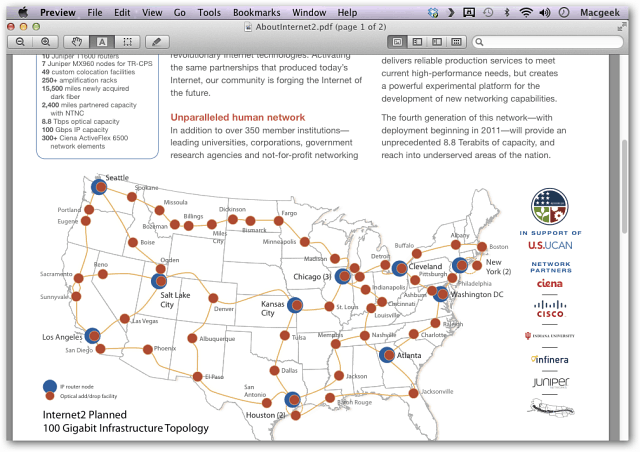The image size is (640, 452).
Task: Open the Help menu
Action: click(x=347, y=13)
